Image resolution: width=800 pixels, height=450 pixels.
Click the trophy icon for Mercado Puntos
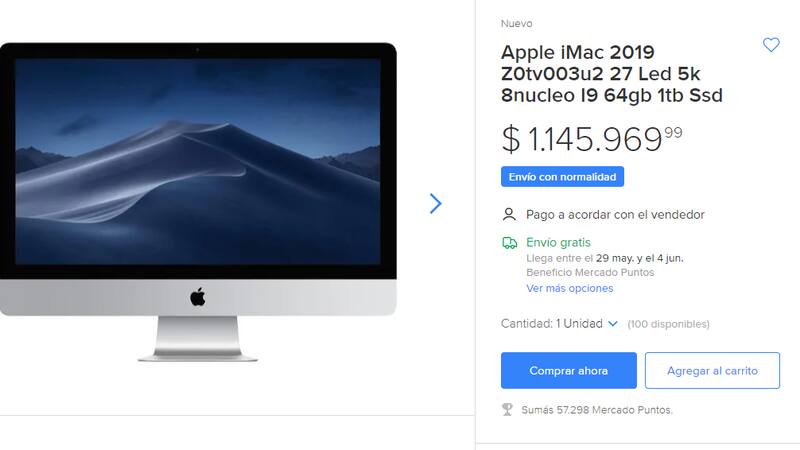507,409
